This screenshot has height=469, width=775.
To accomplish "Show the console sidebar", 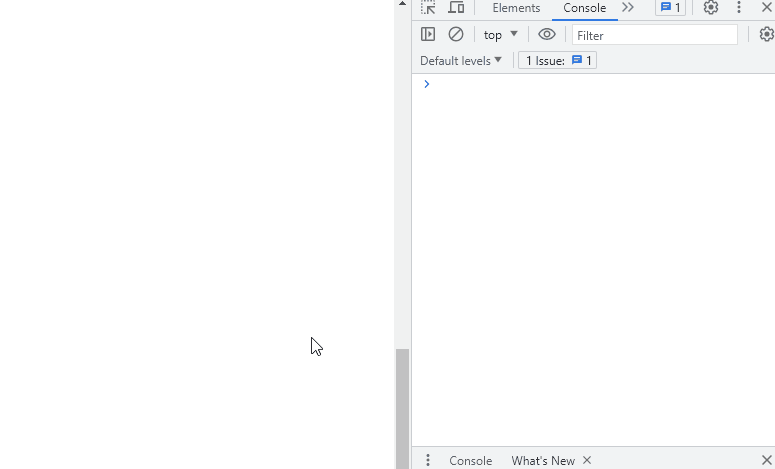I will [428, 34].
